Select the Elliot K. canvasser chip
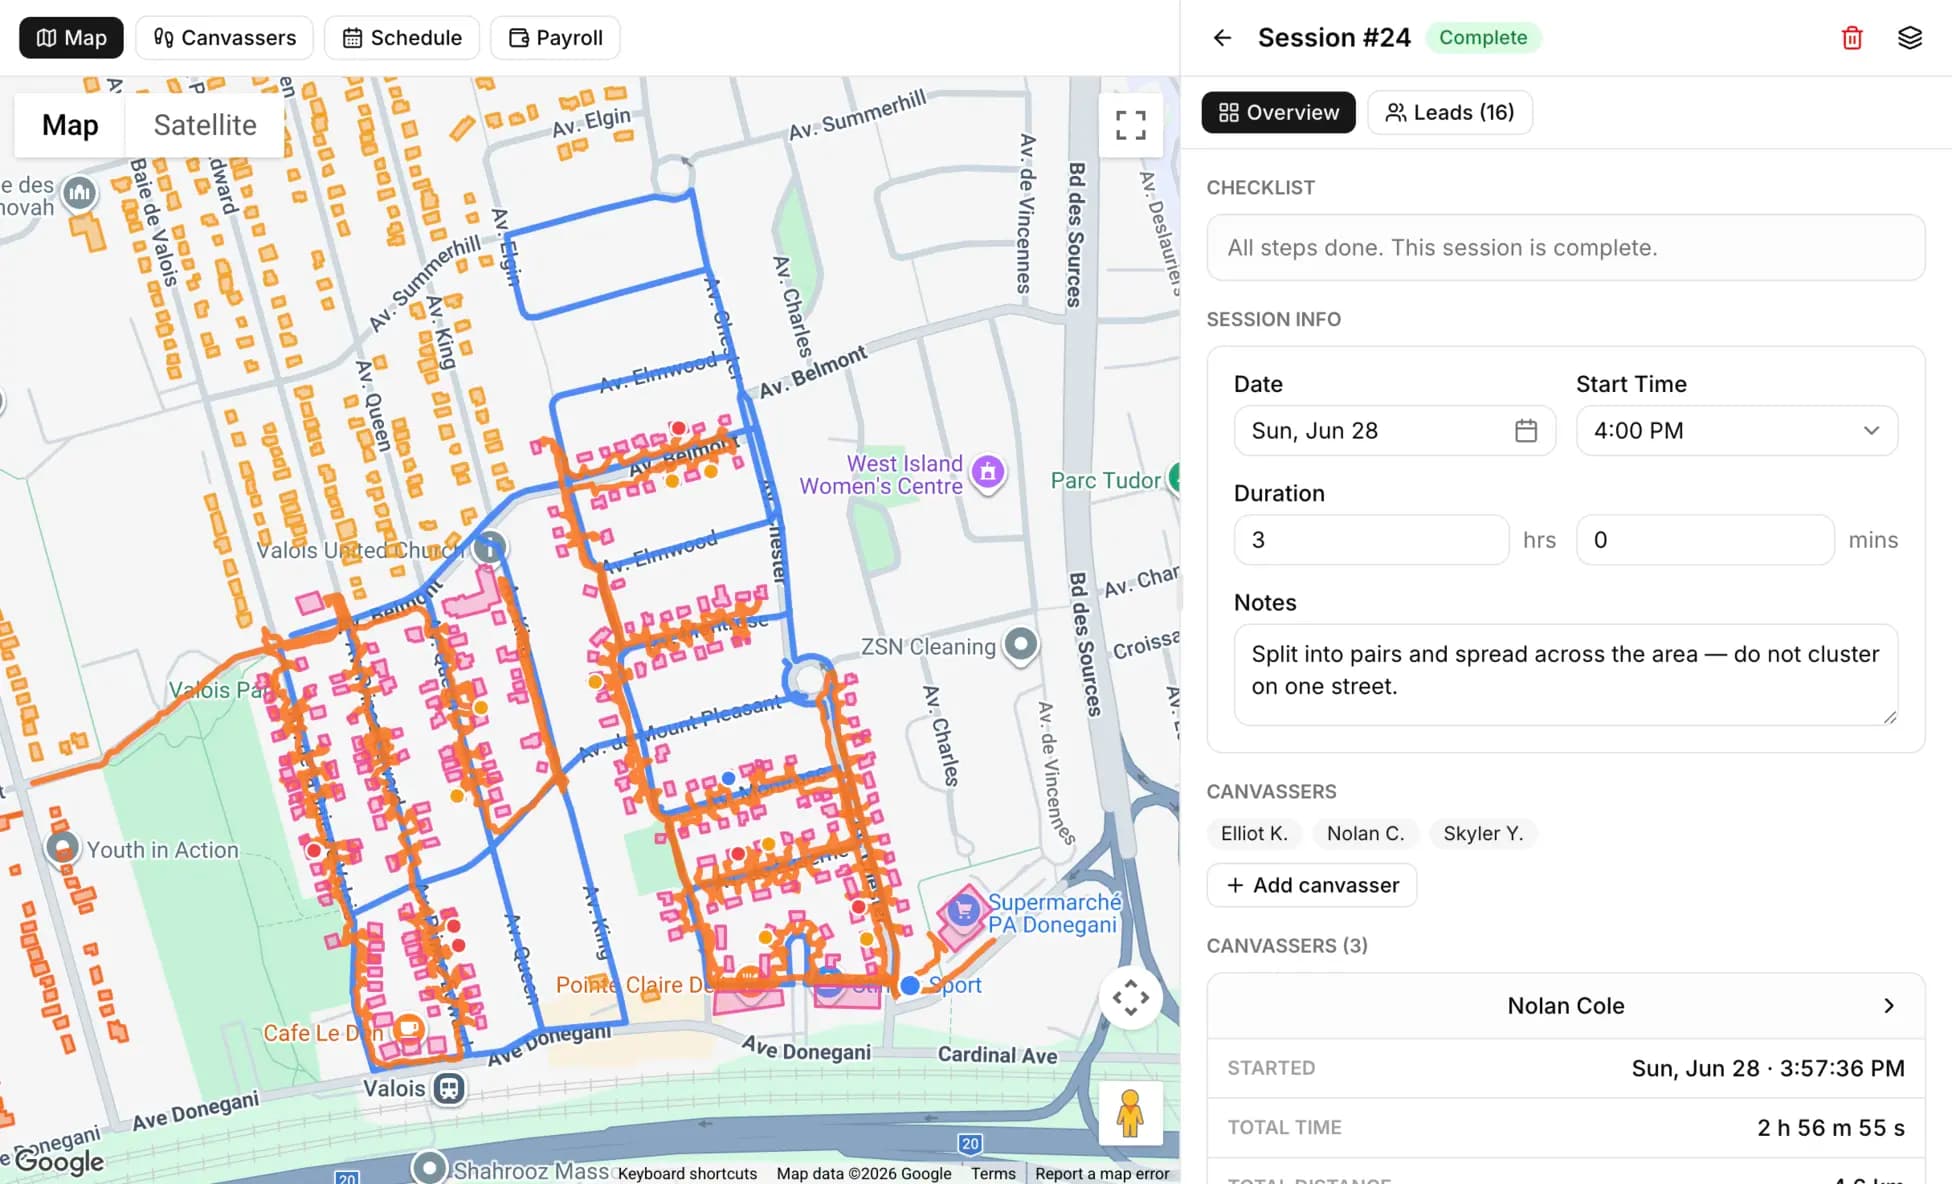The width and height of the screenshot is (1952, 1184). click(1254, 833)
